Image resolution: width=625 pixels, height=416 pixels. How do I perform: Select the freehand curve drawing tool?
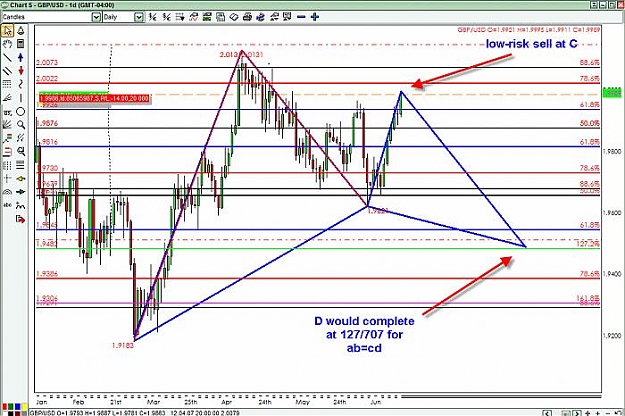coord(21,84)
